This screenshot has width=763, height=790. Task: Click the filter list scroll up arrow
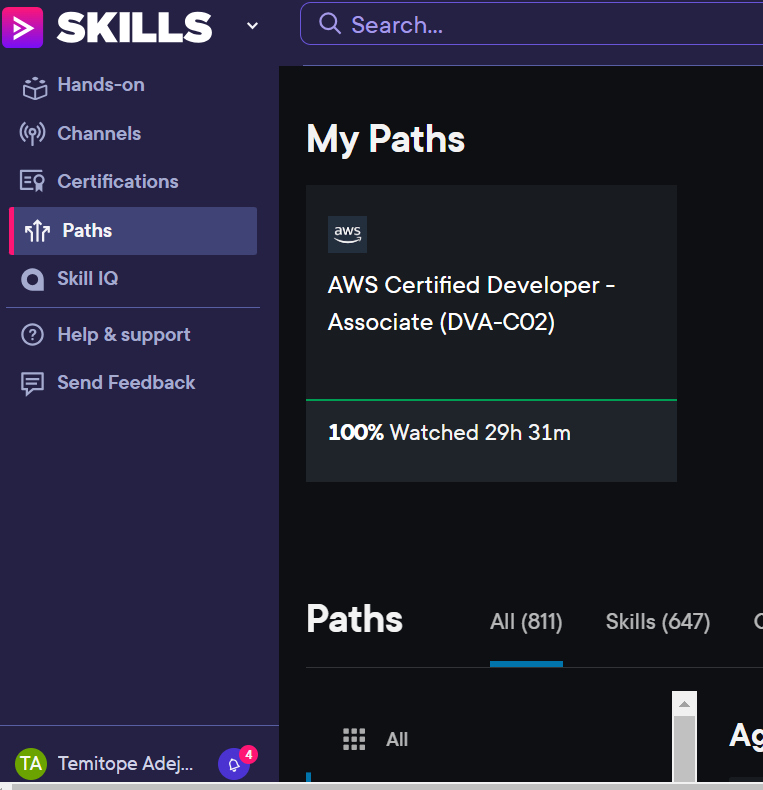[x=684, y=704]
